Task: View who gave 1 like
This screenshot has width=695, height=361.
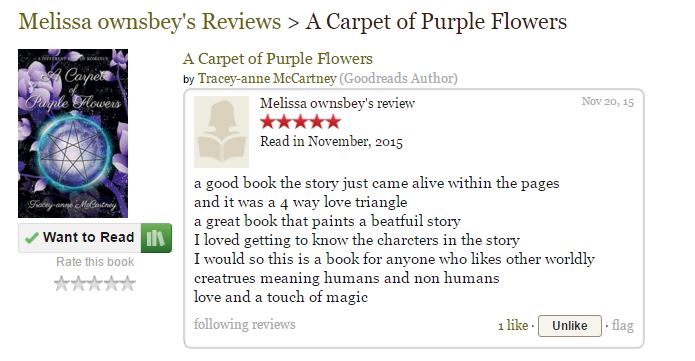Action: [513, 326]
